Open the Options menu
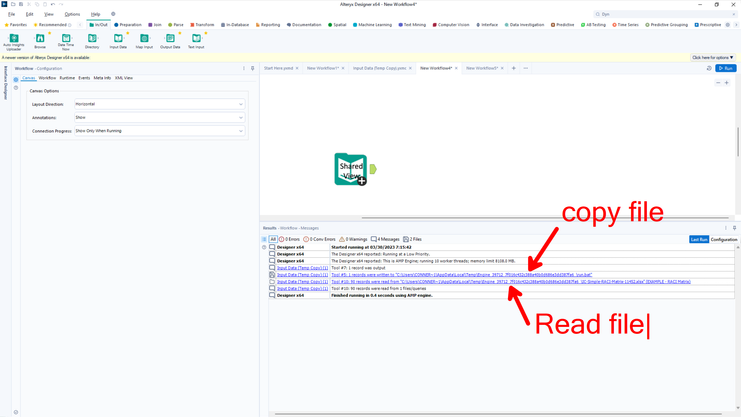The image size is (741, 417). [72, 14]
